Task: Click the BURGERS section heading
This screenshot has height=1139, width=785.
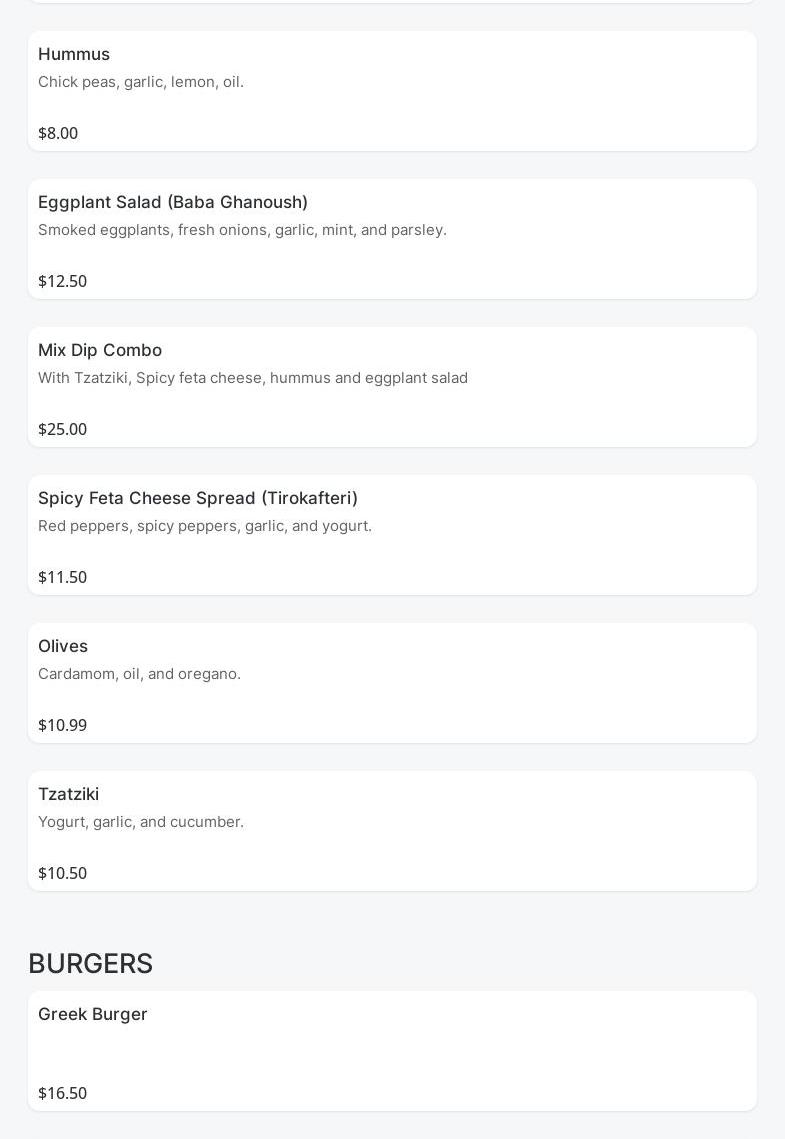Action: [90, 963]
